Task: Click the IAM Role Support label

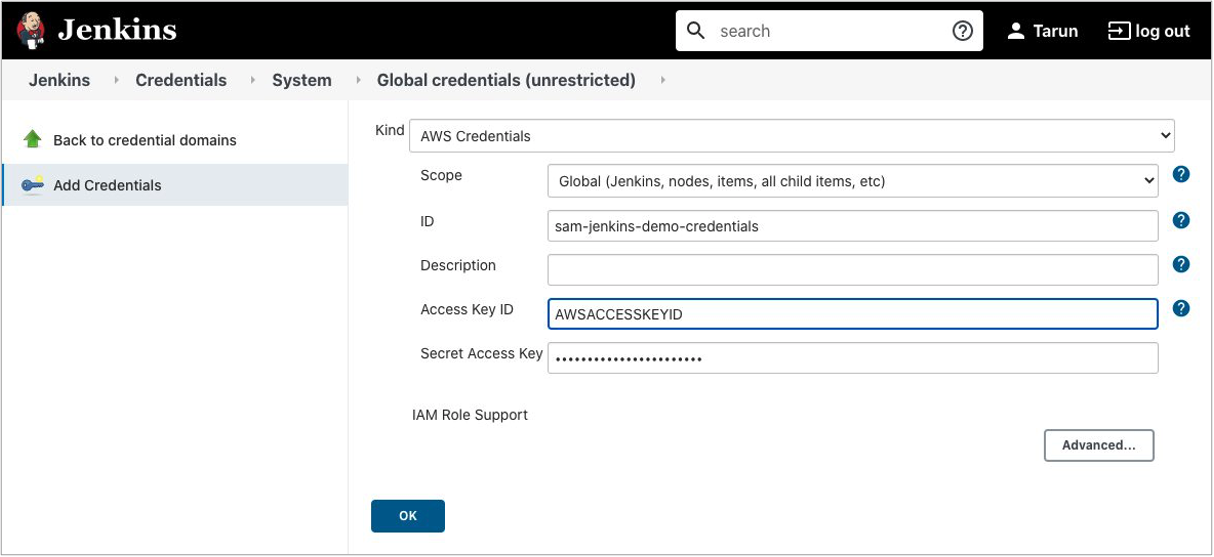Action: click(470, 414)
